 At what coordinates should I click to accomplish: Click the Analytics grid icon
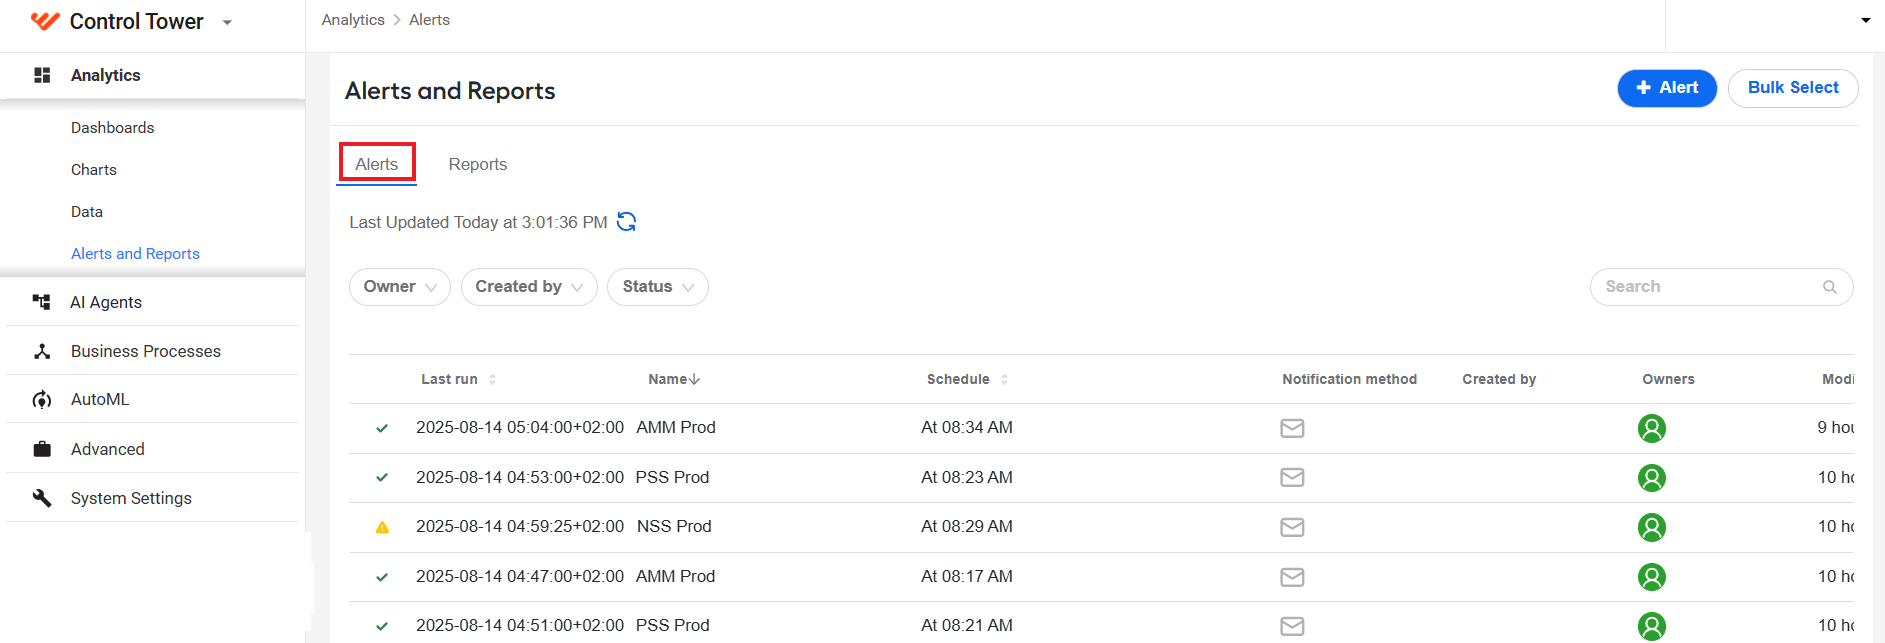(x=42, y=75)
